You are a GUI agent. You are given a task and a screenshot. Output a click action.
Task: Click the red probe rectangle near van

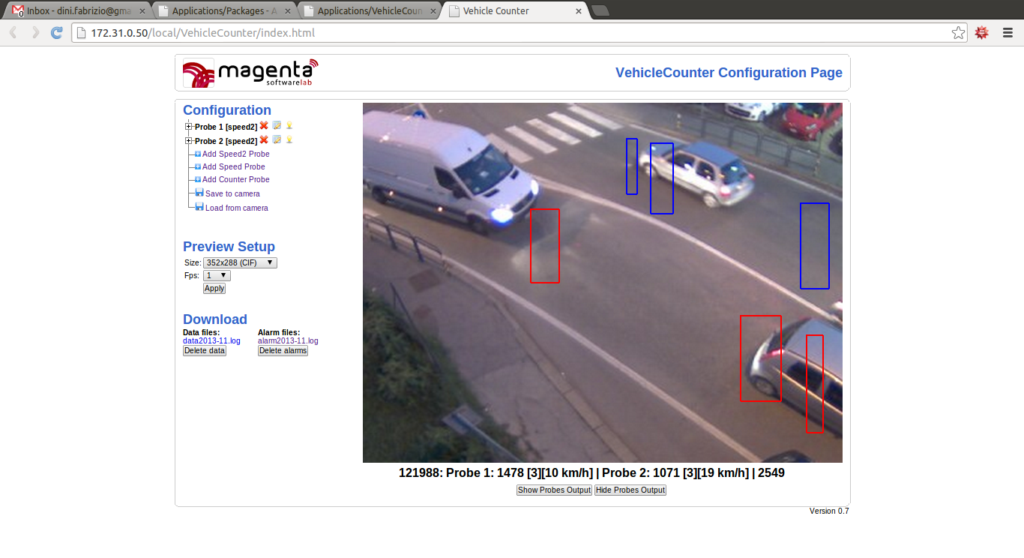(x=545, y=246)
